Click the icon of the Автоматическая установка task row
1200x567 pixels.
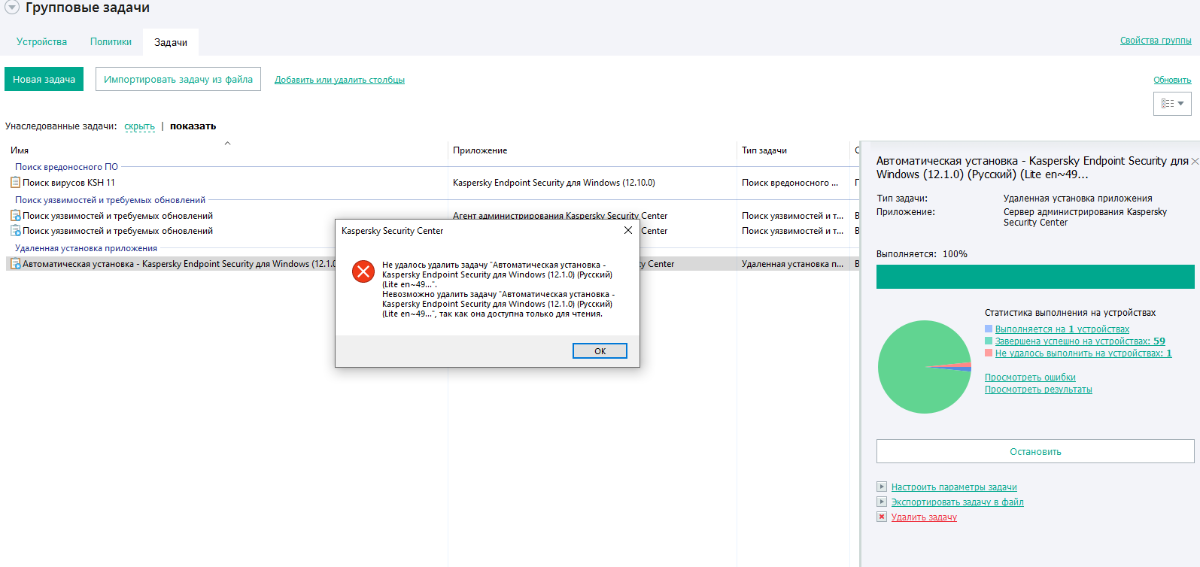(15, 264)
